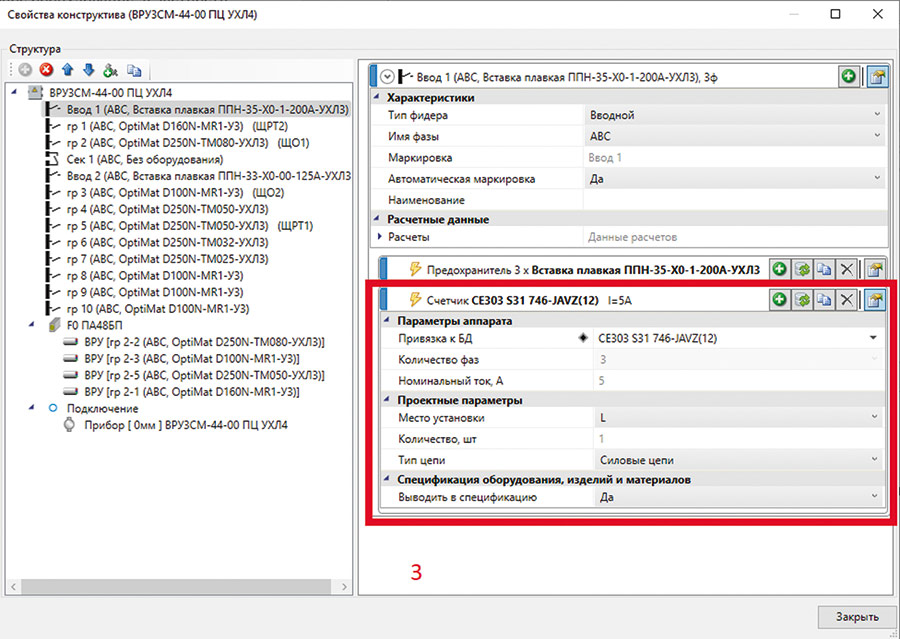This screenshot has height=639, width=900.
Task: Select гр 3 OptiMat D100N-MR1-У3 (ЩО2)
Action: (x=175, y=192)
